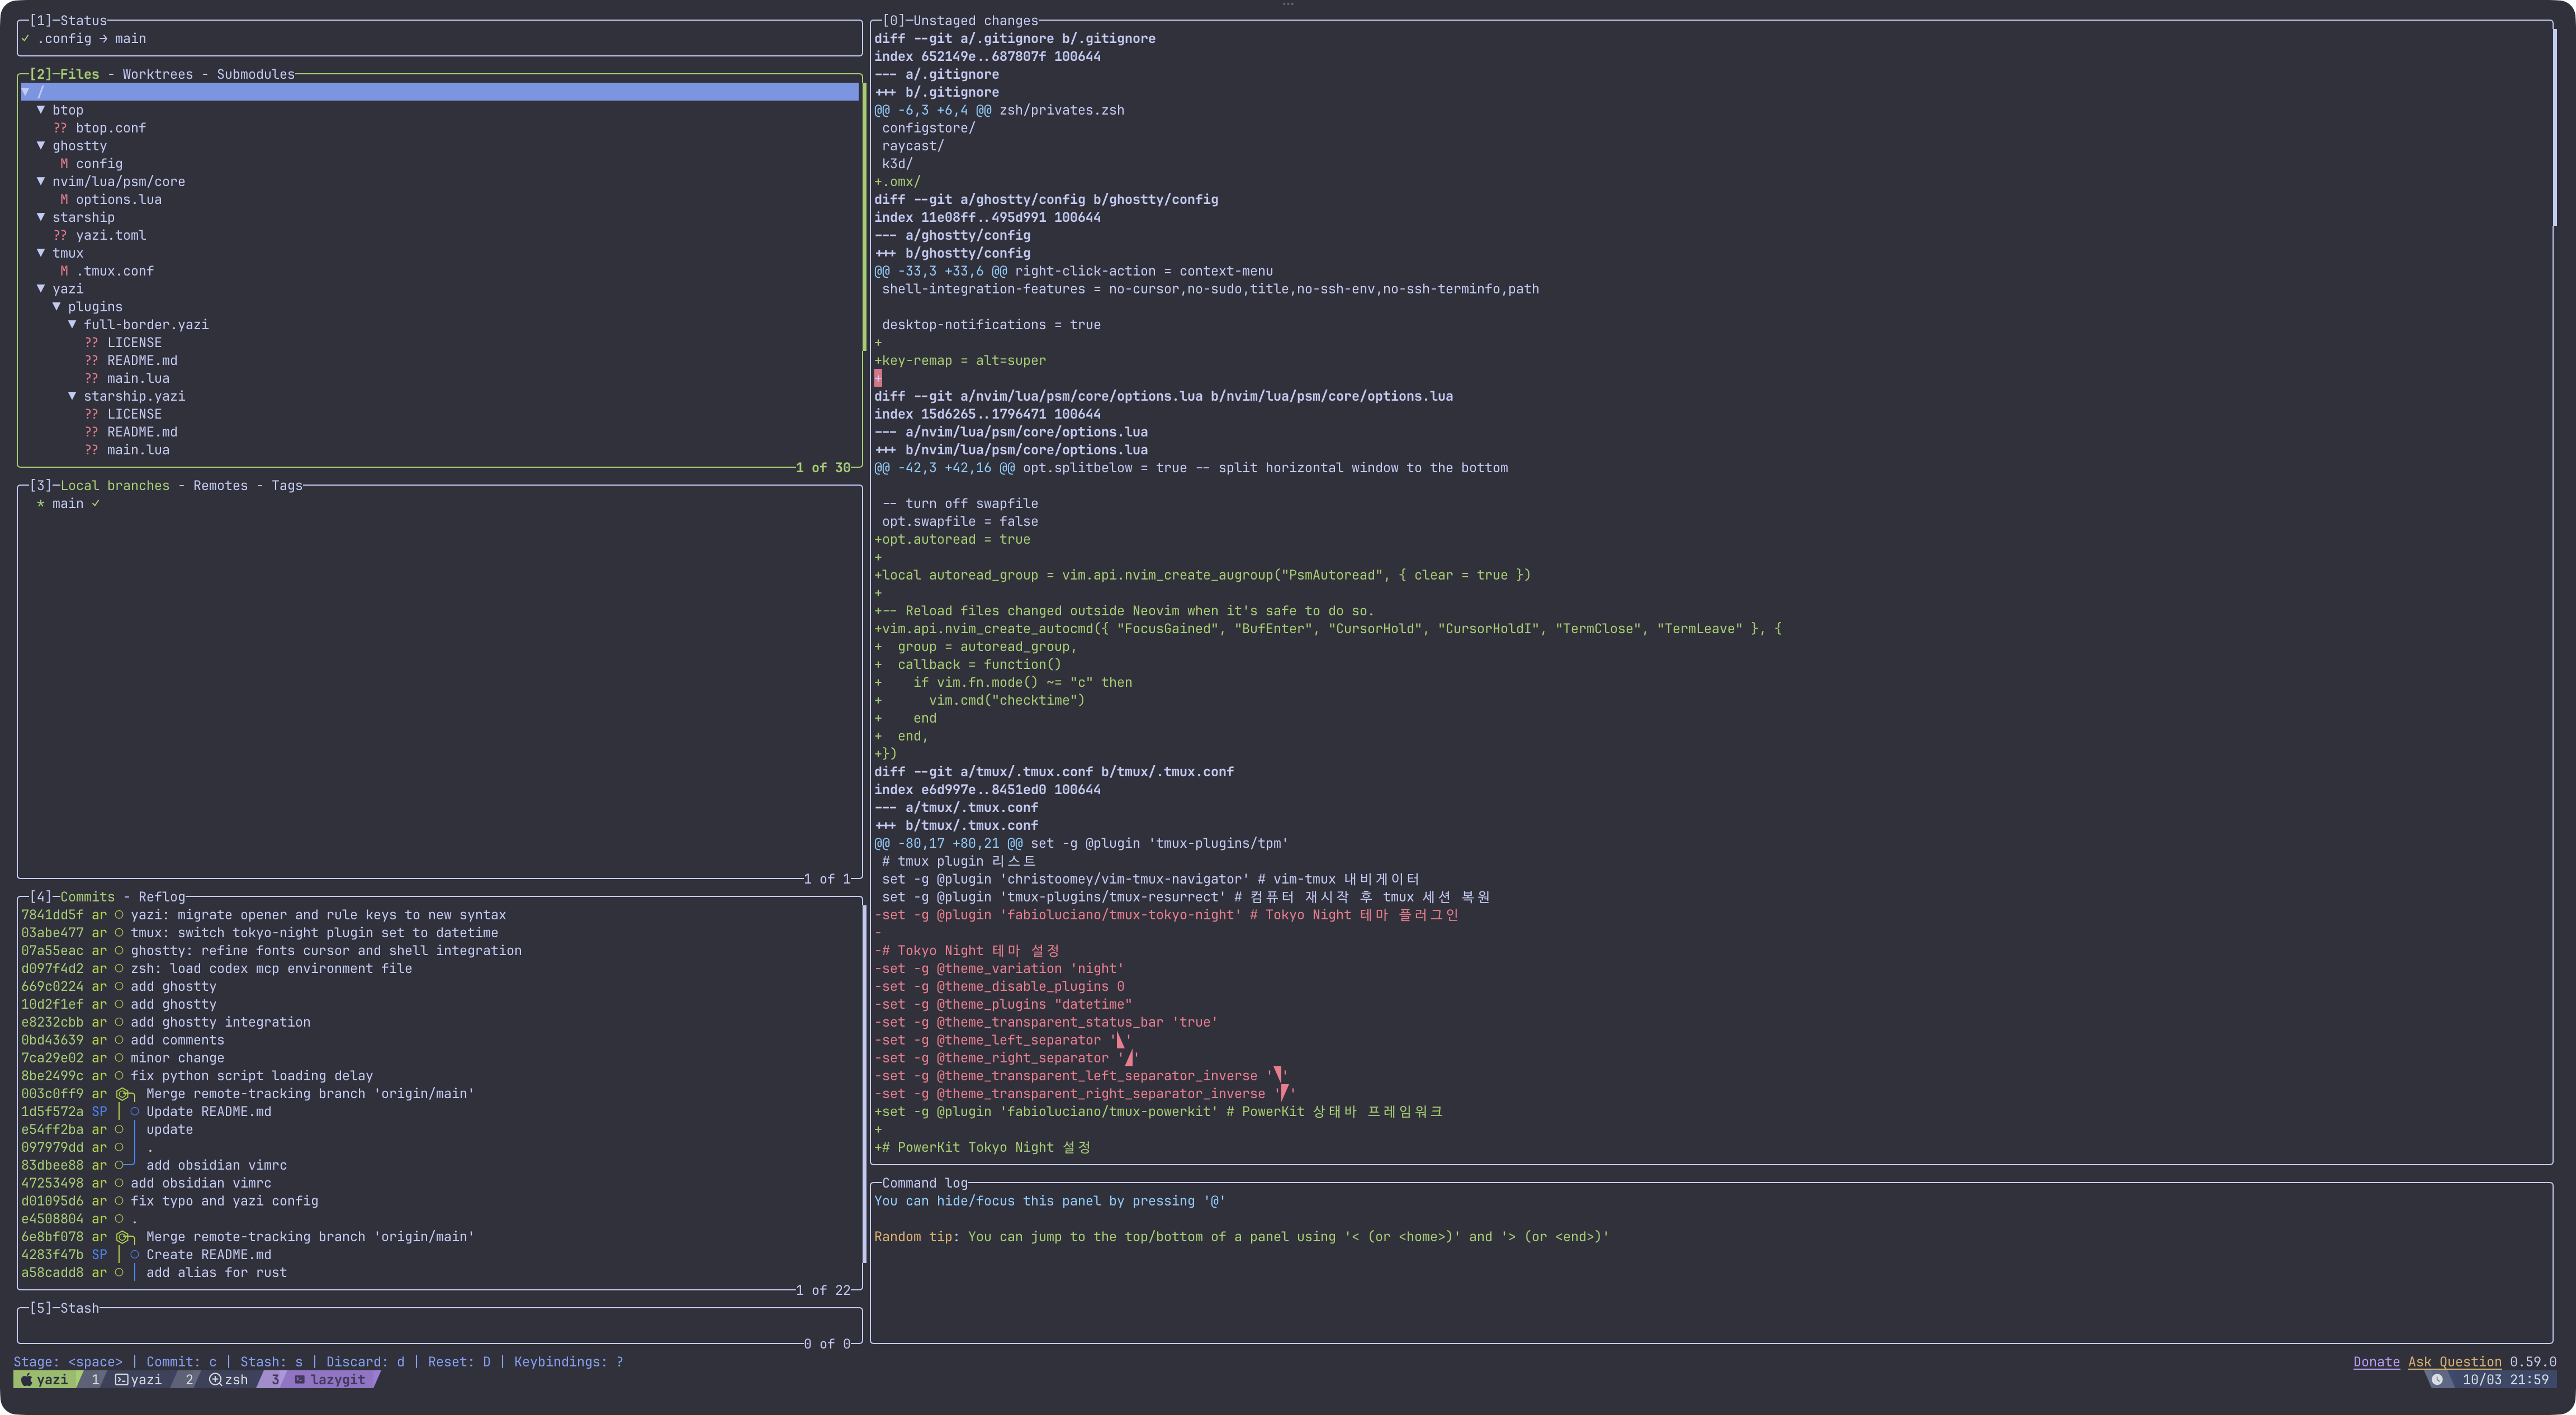Click the terminal icon beside yazi window

point(121,1380)
